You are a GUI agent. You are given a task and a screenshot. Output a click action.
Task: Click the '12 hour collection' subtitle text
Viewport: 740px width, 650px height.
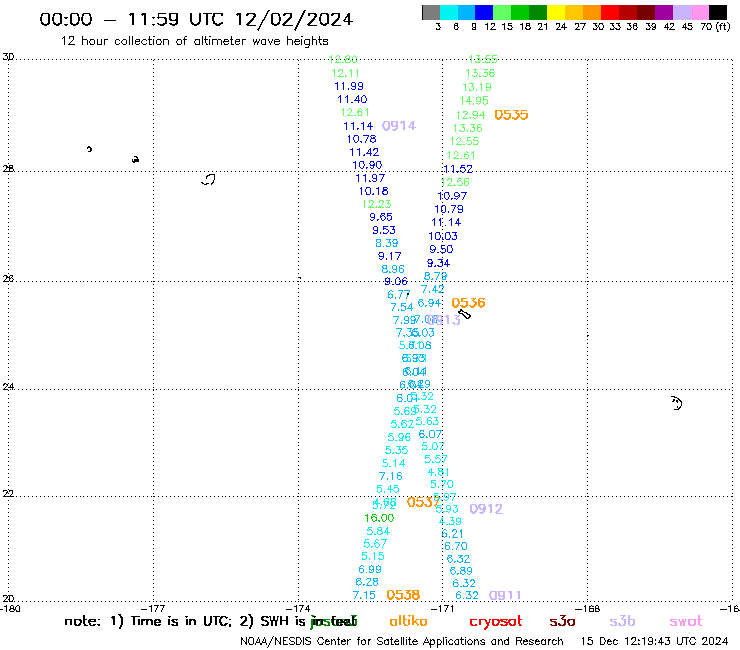click(194, 41)
